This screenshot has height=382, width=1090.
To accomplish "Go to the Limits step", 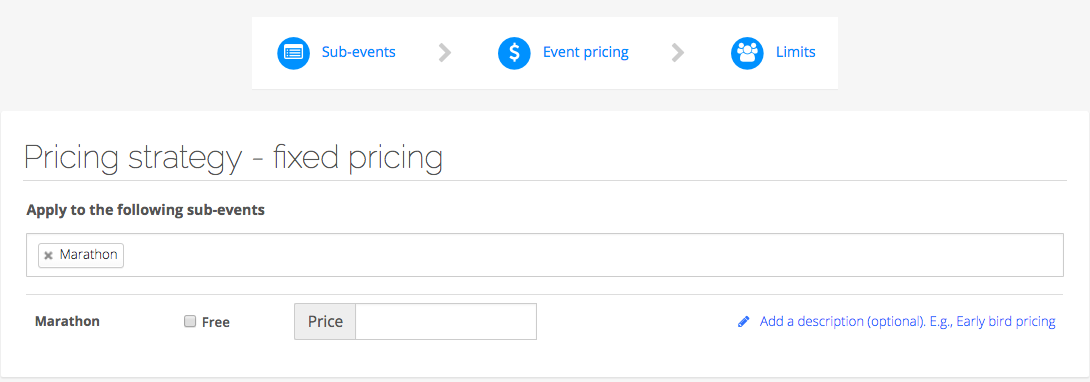I will click(x=796, y=52).
